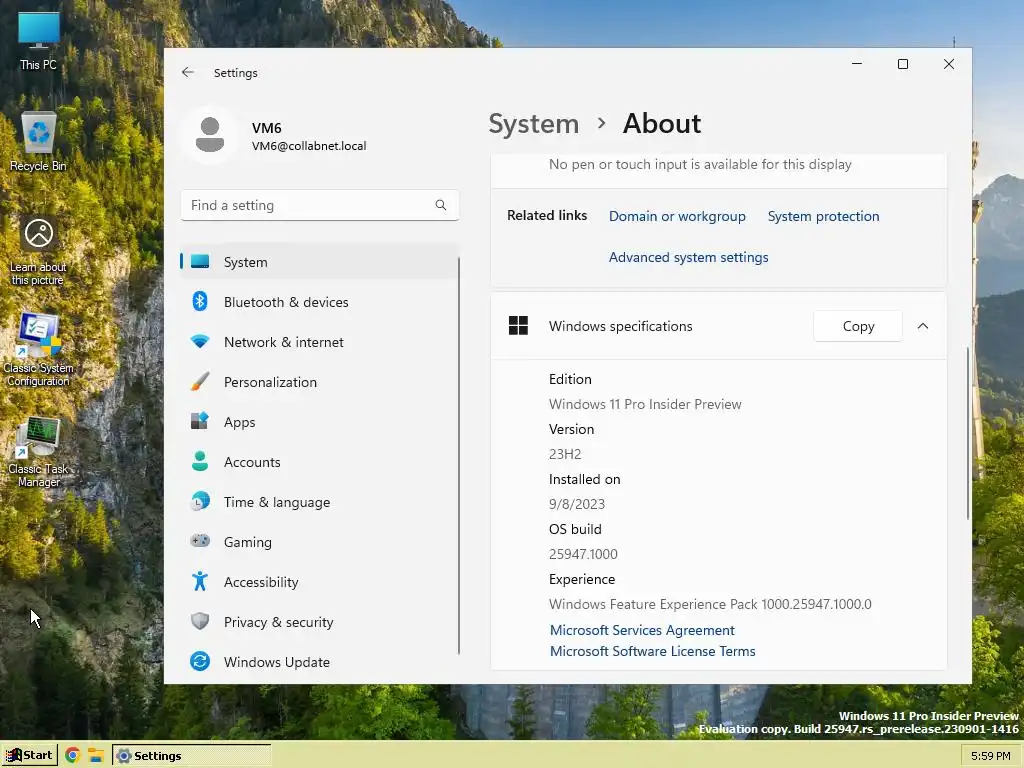Click the Bluetooth icon in sidebar
The image size is (1024, 768).
coord(200,302)
